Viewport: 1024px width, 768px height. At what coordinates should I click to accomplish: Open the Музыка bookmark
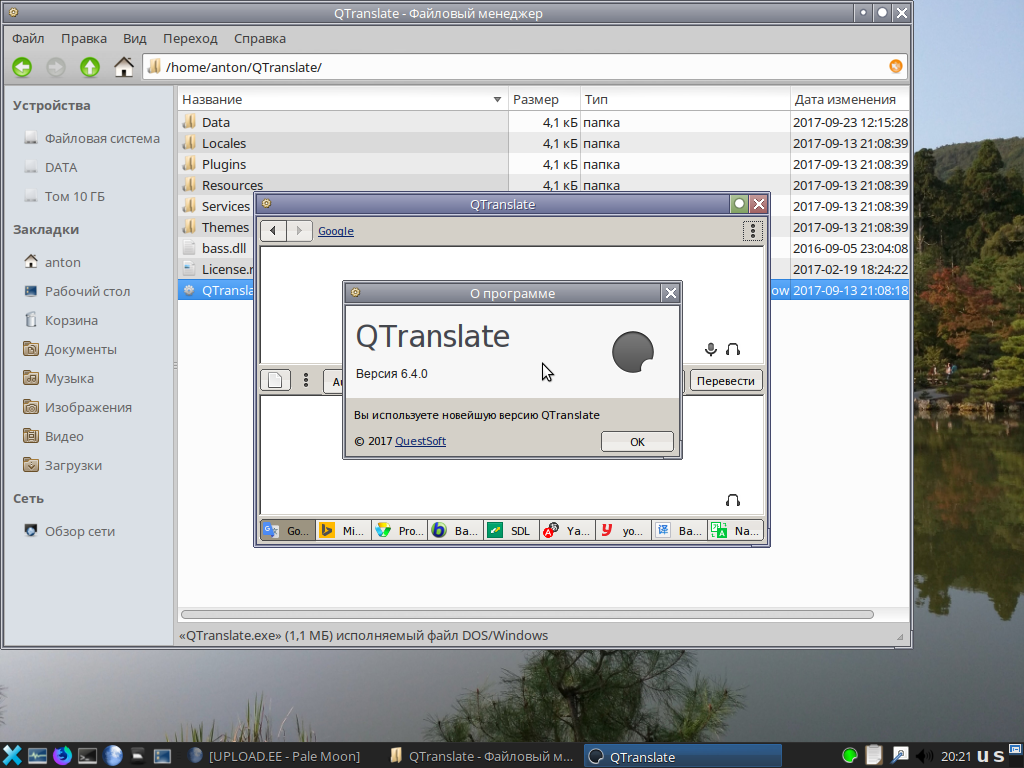point(69,378)
